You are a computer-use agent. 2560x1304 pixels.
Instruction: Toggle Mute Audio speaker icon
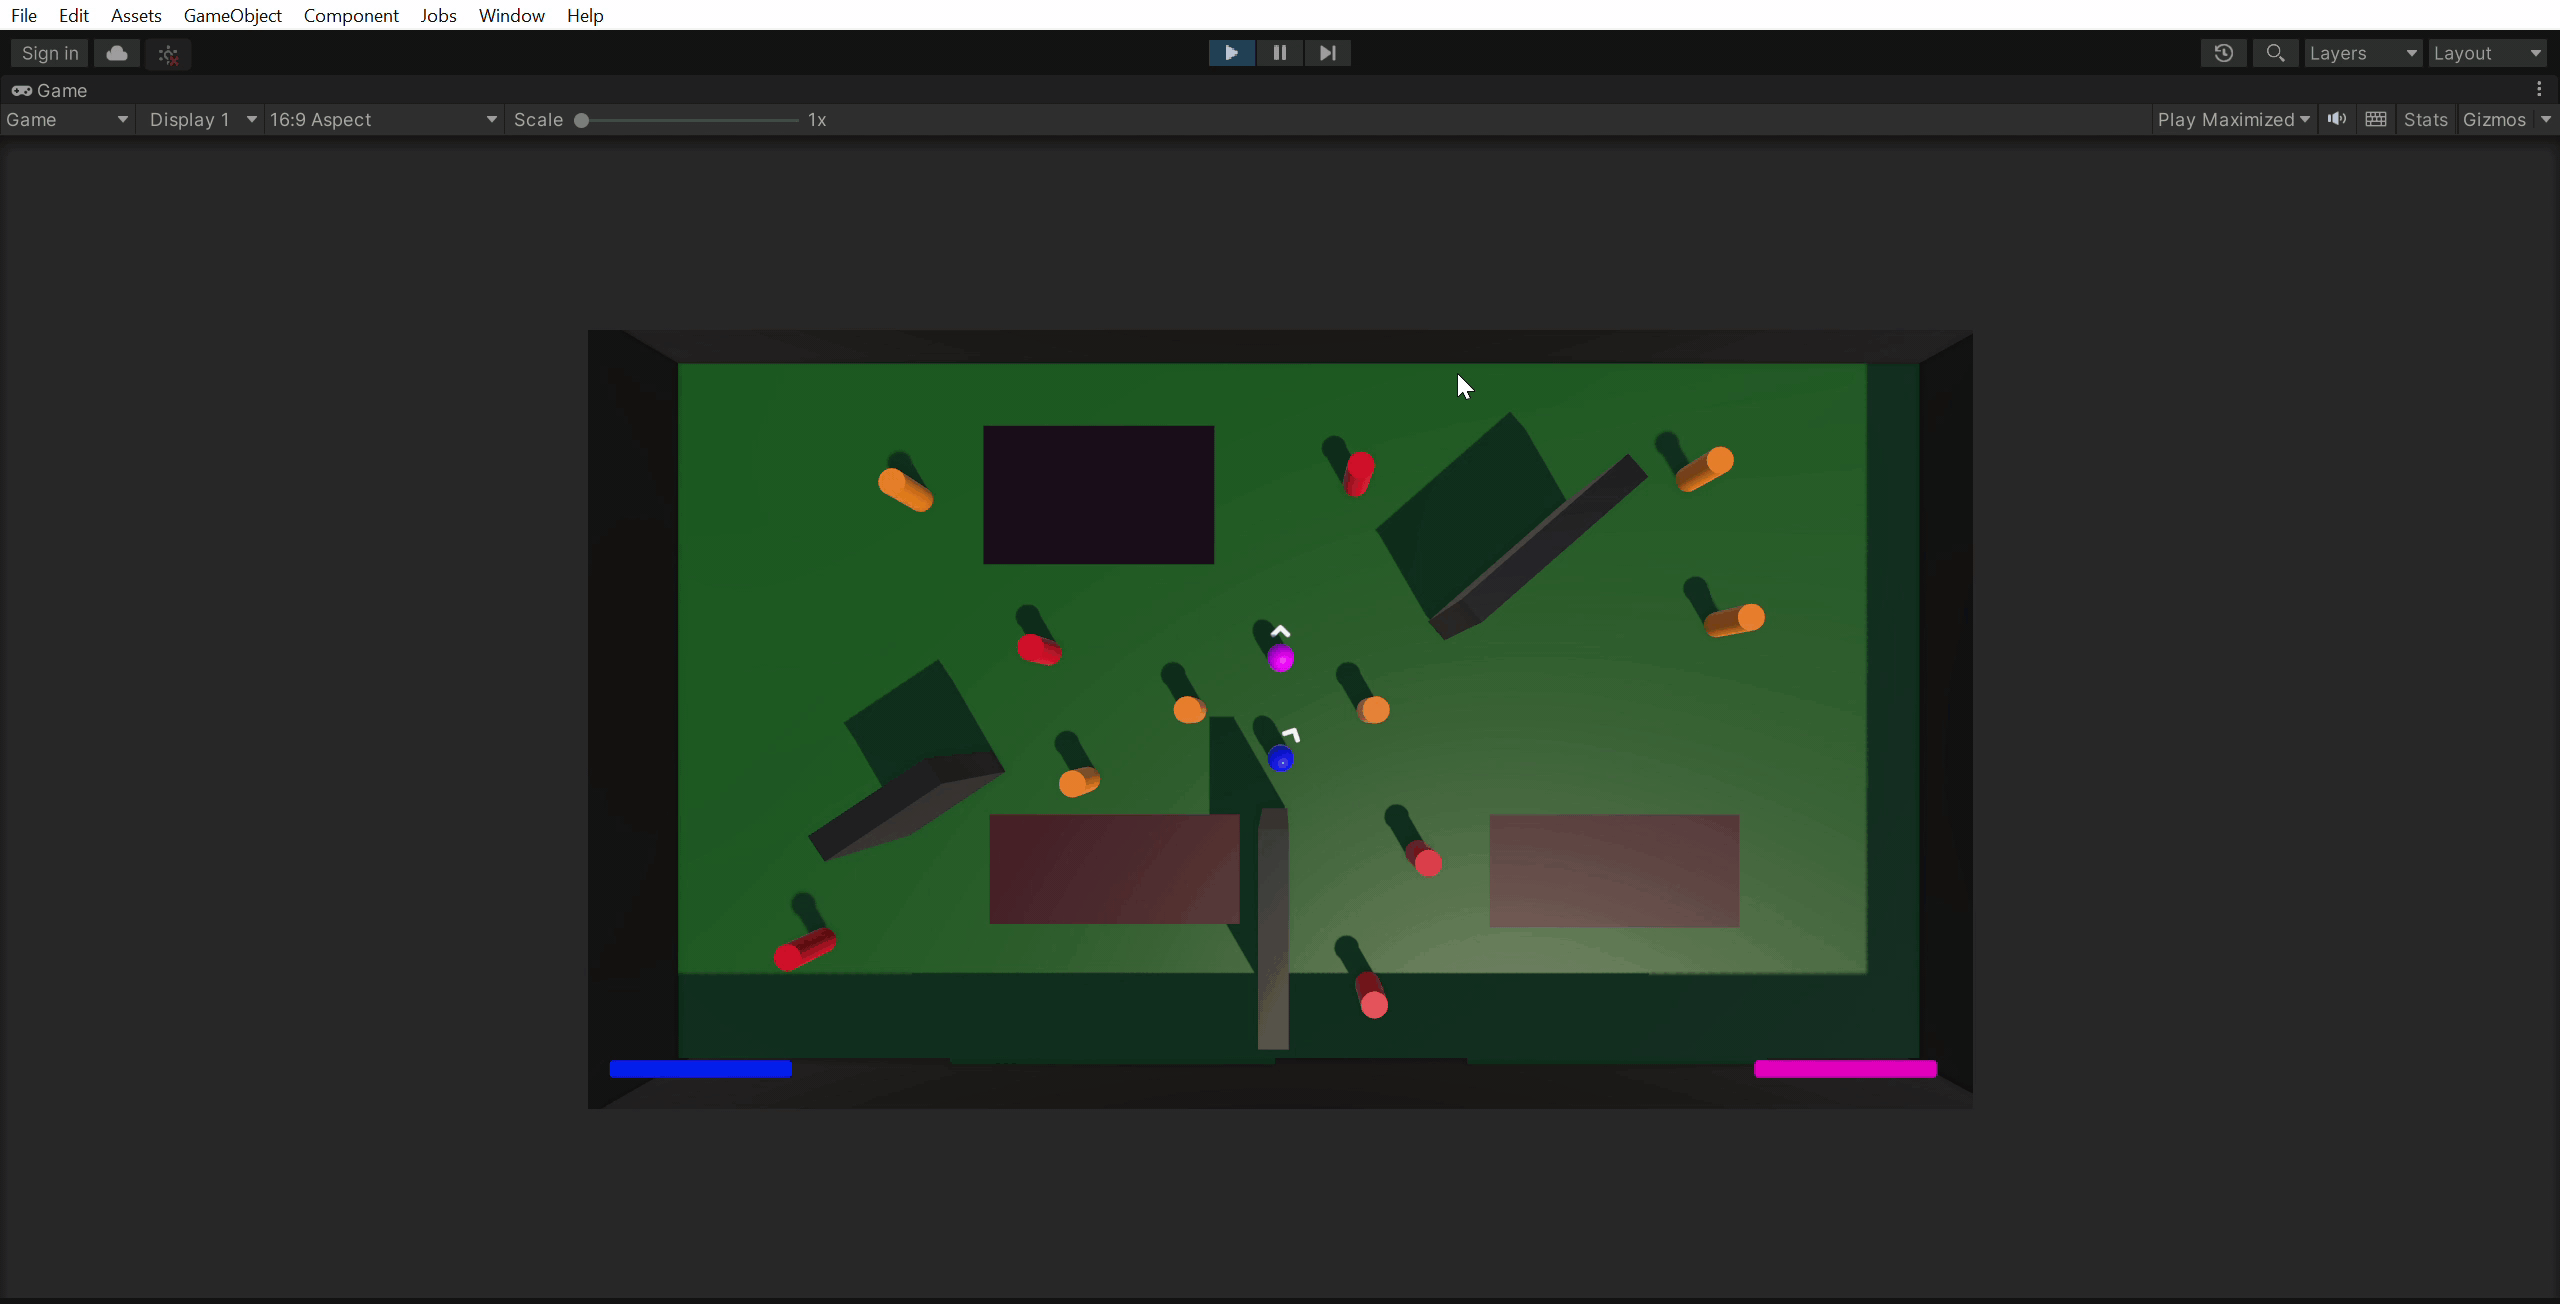point(2337,119)
